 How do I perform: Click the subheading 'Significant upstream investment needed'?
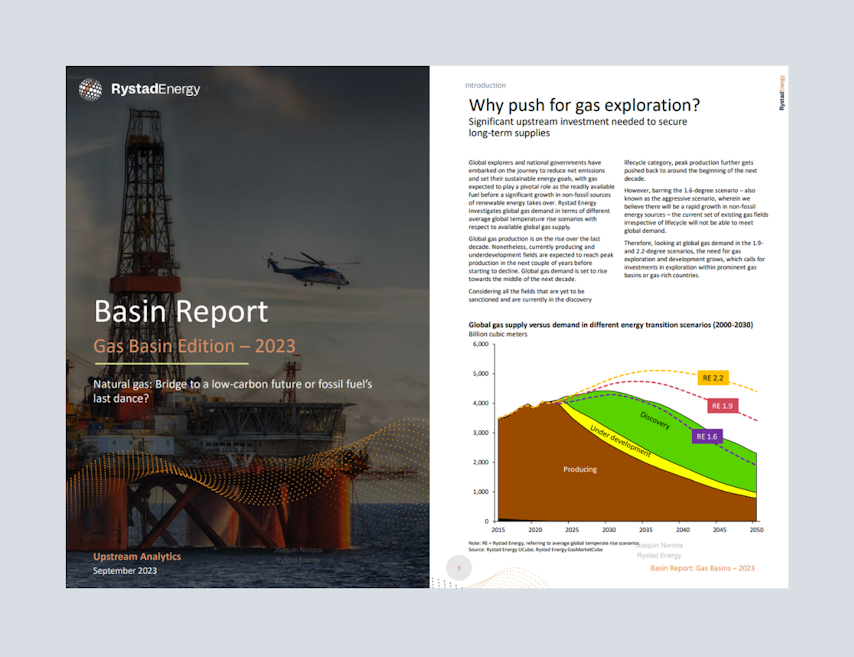tap(577, 127)
